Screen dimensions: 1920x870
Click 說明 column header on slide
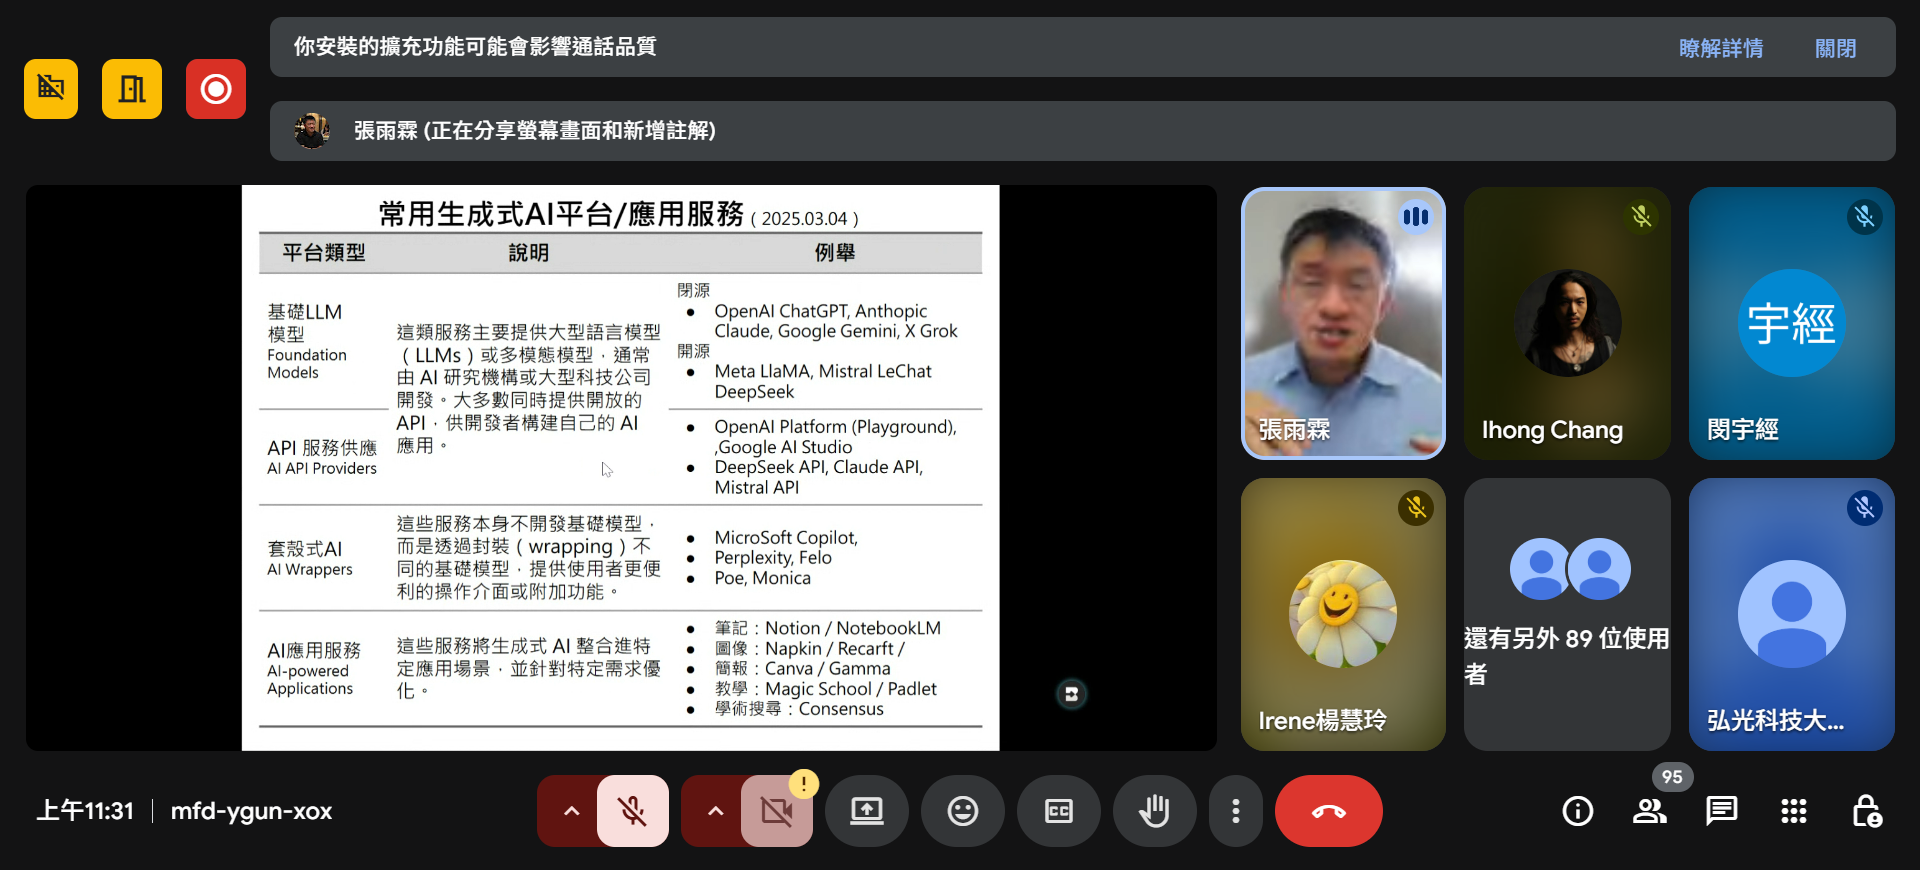pyautogui.click(x=529, y=253)
